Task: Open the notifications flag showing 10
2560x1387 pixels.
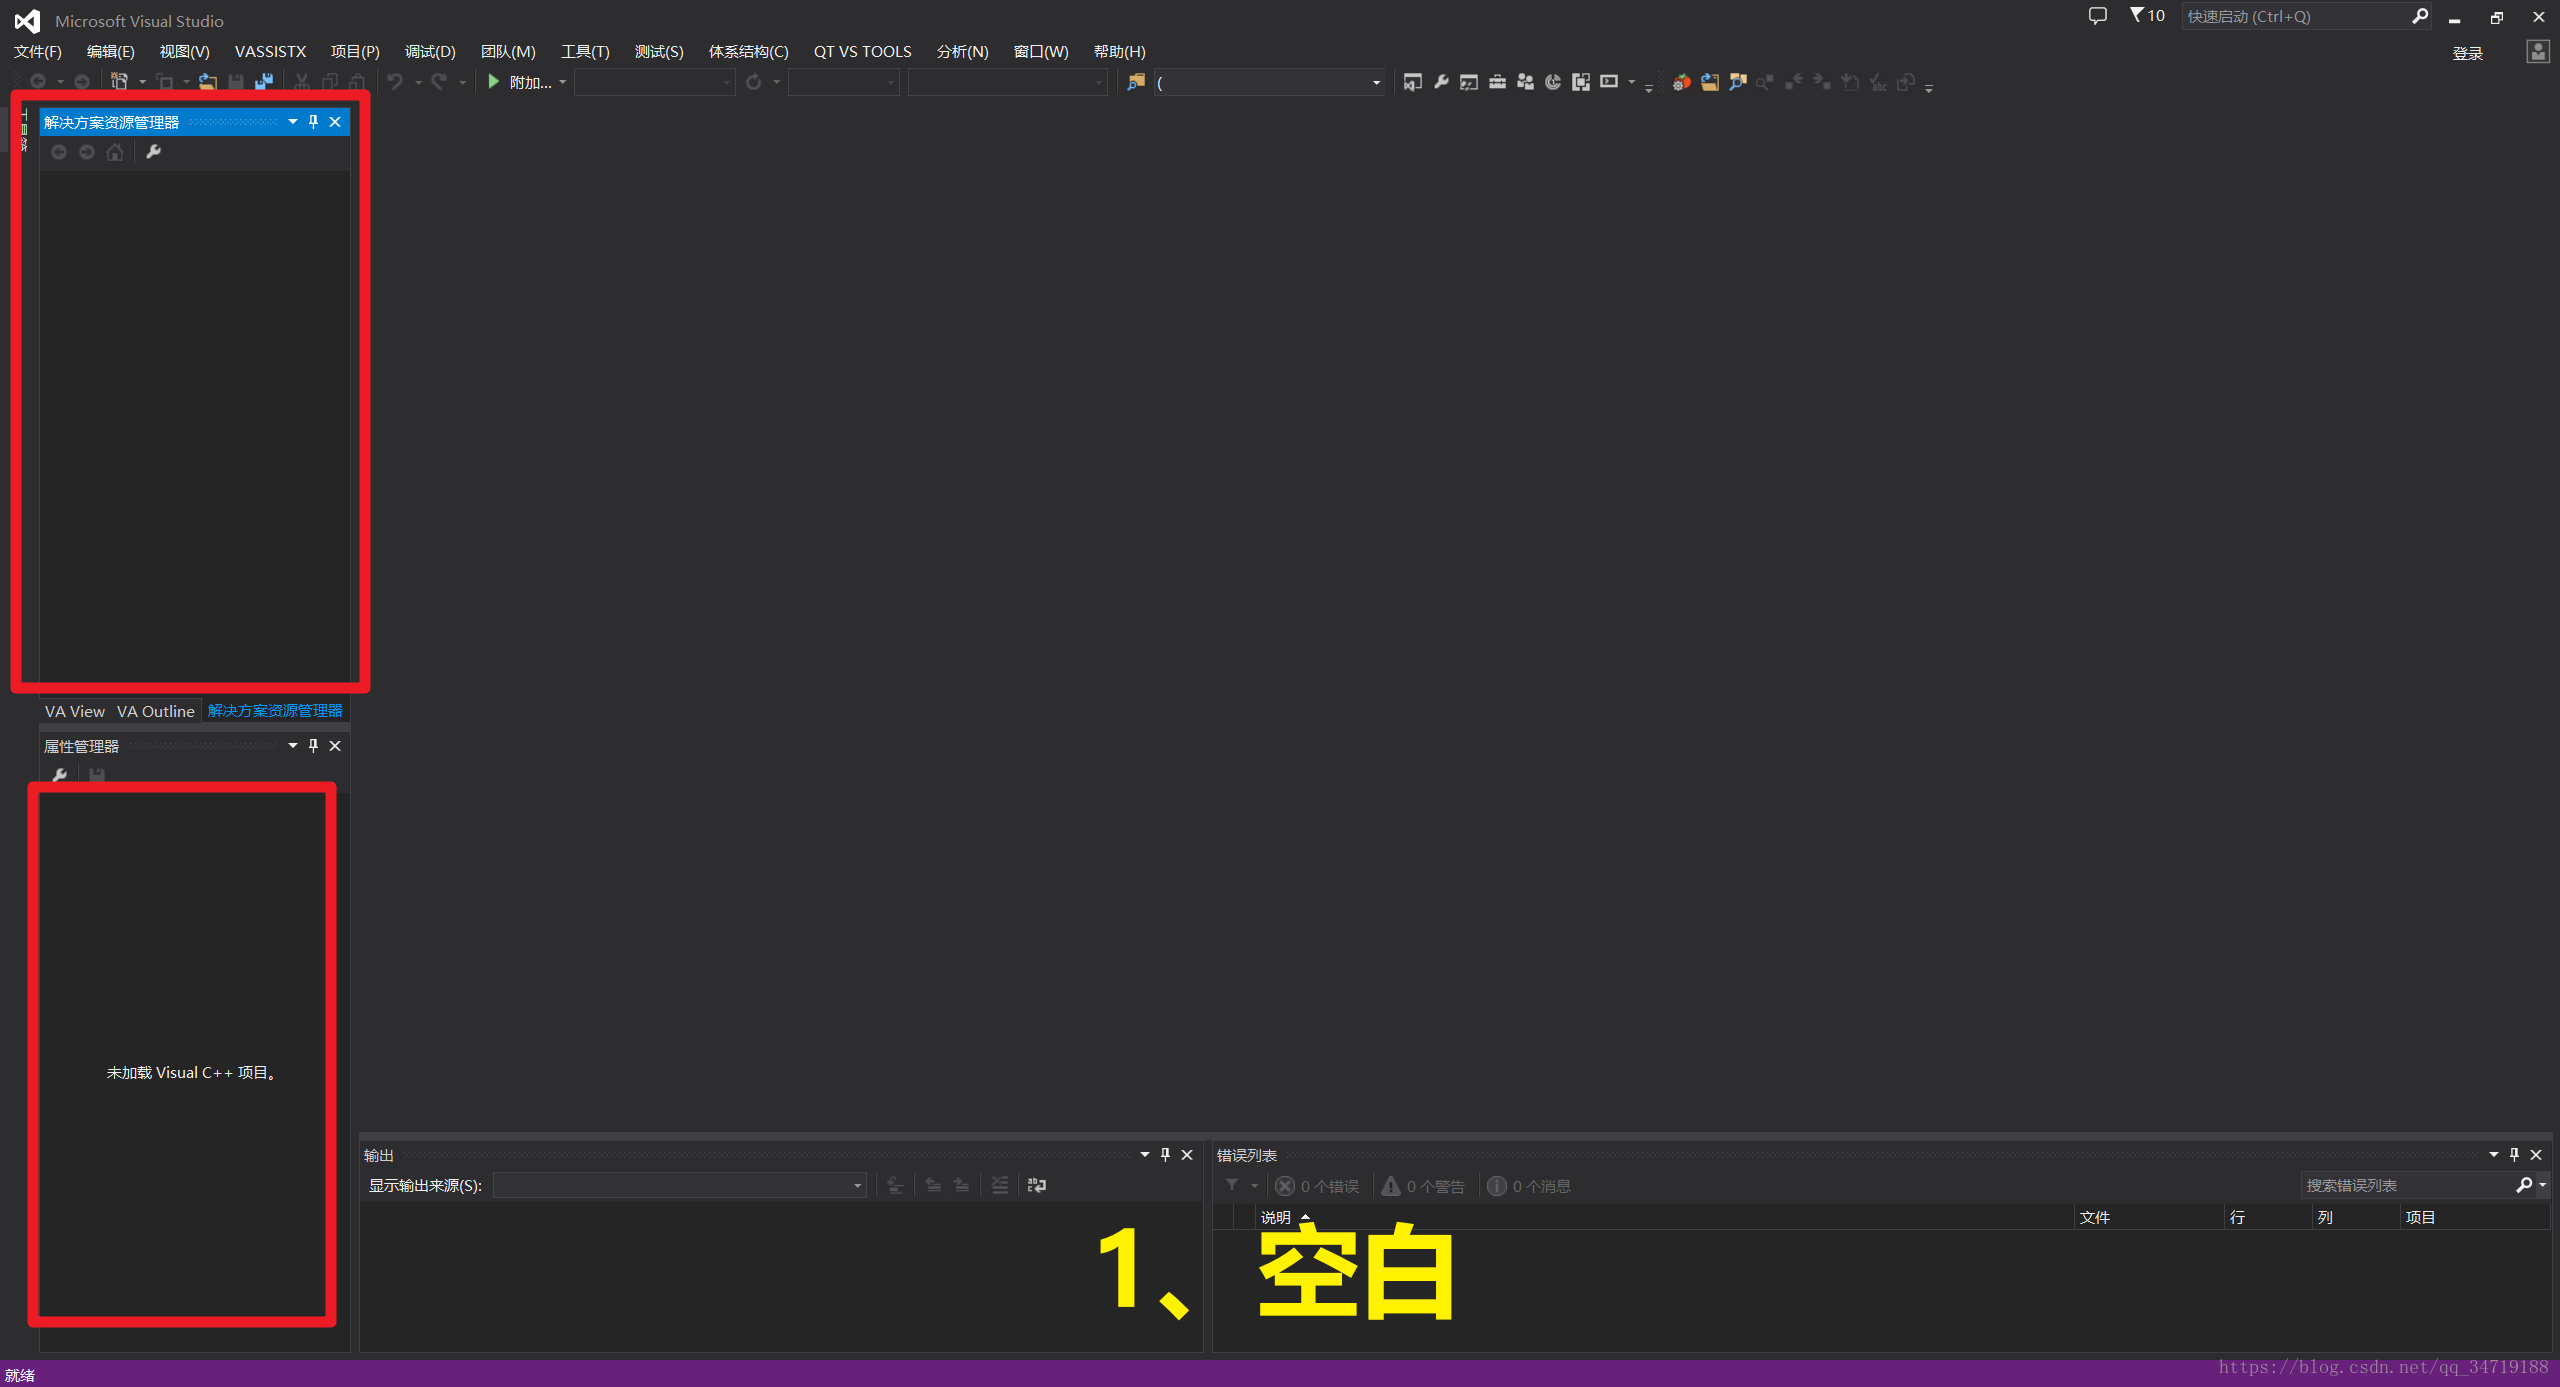Action: (2147, 16)
